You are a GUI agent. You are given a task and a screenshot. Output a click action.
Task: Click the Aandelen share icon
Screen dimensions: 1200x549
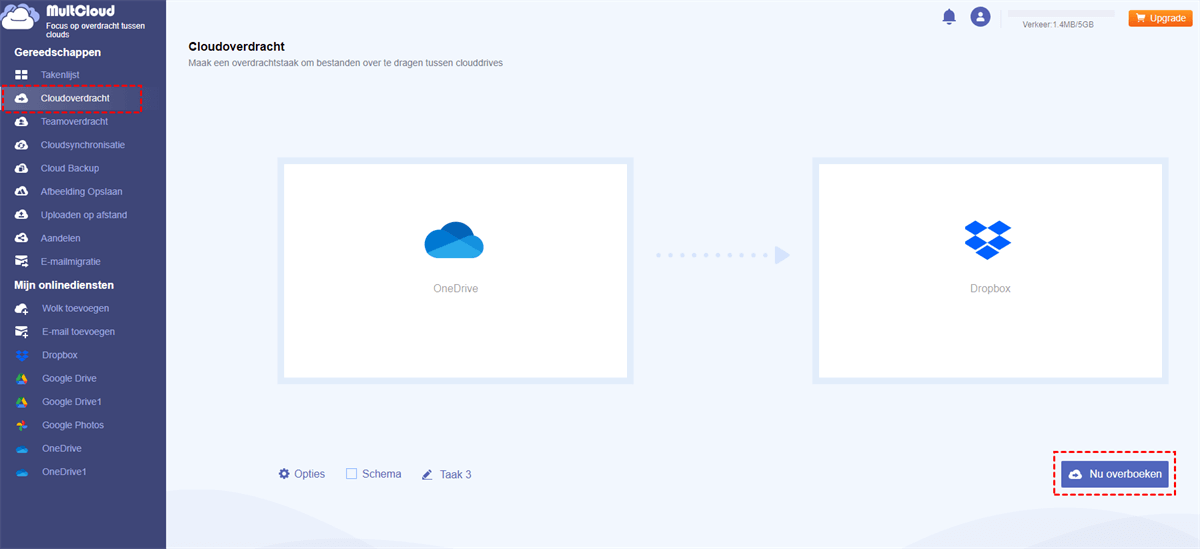[x=21, y=238]
